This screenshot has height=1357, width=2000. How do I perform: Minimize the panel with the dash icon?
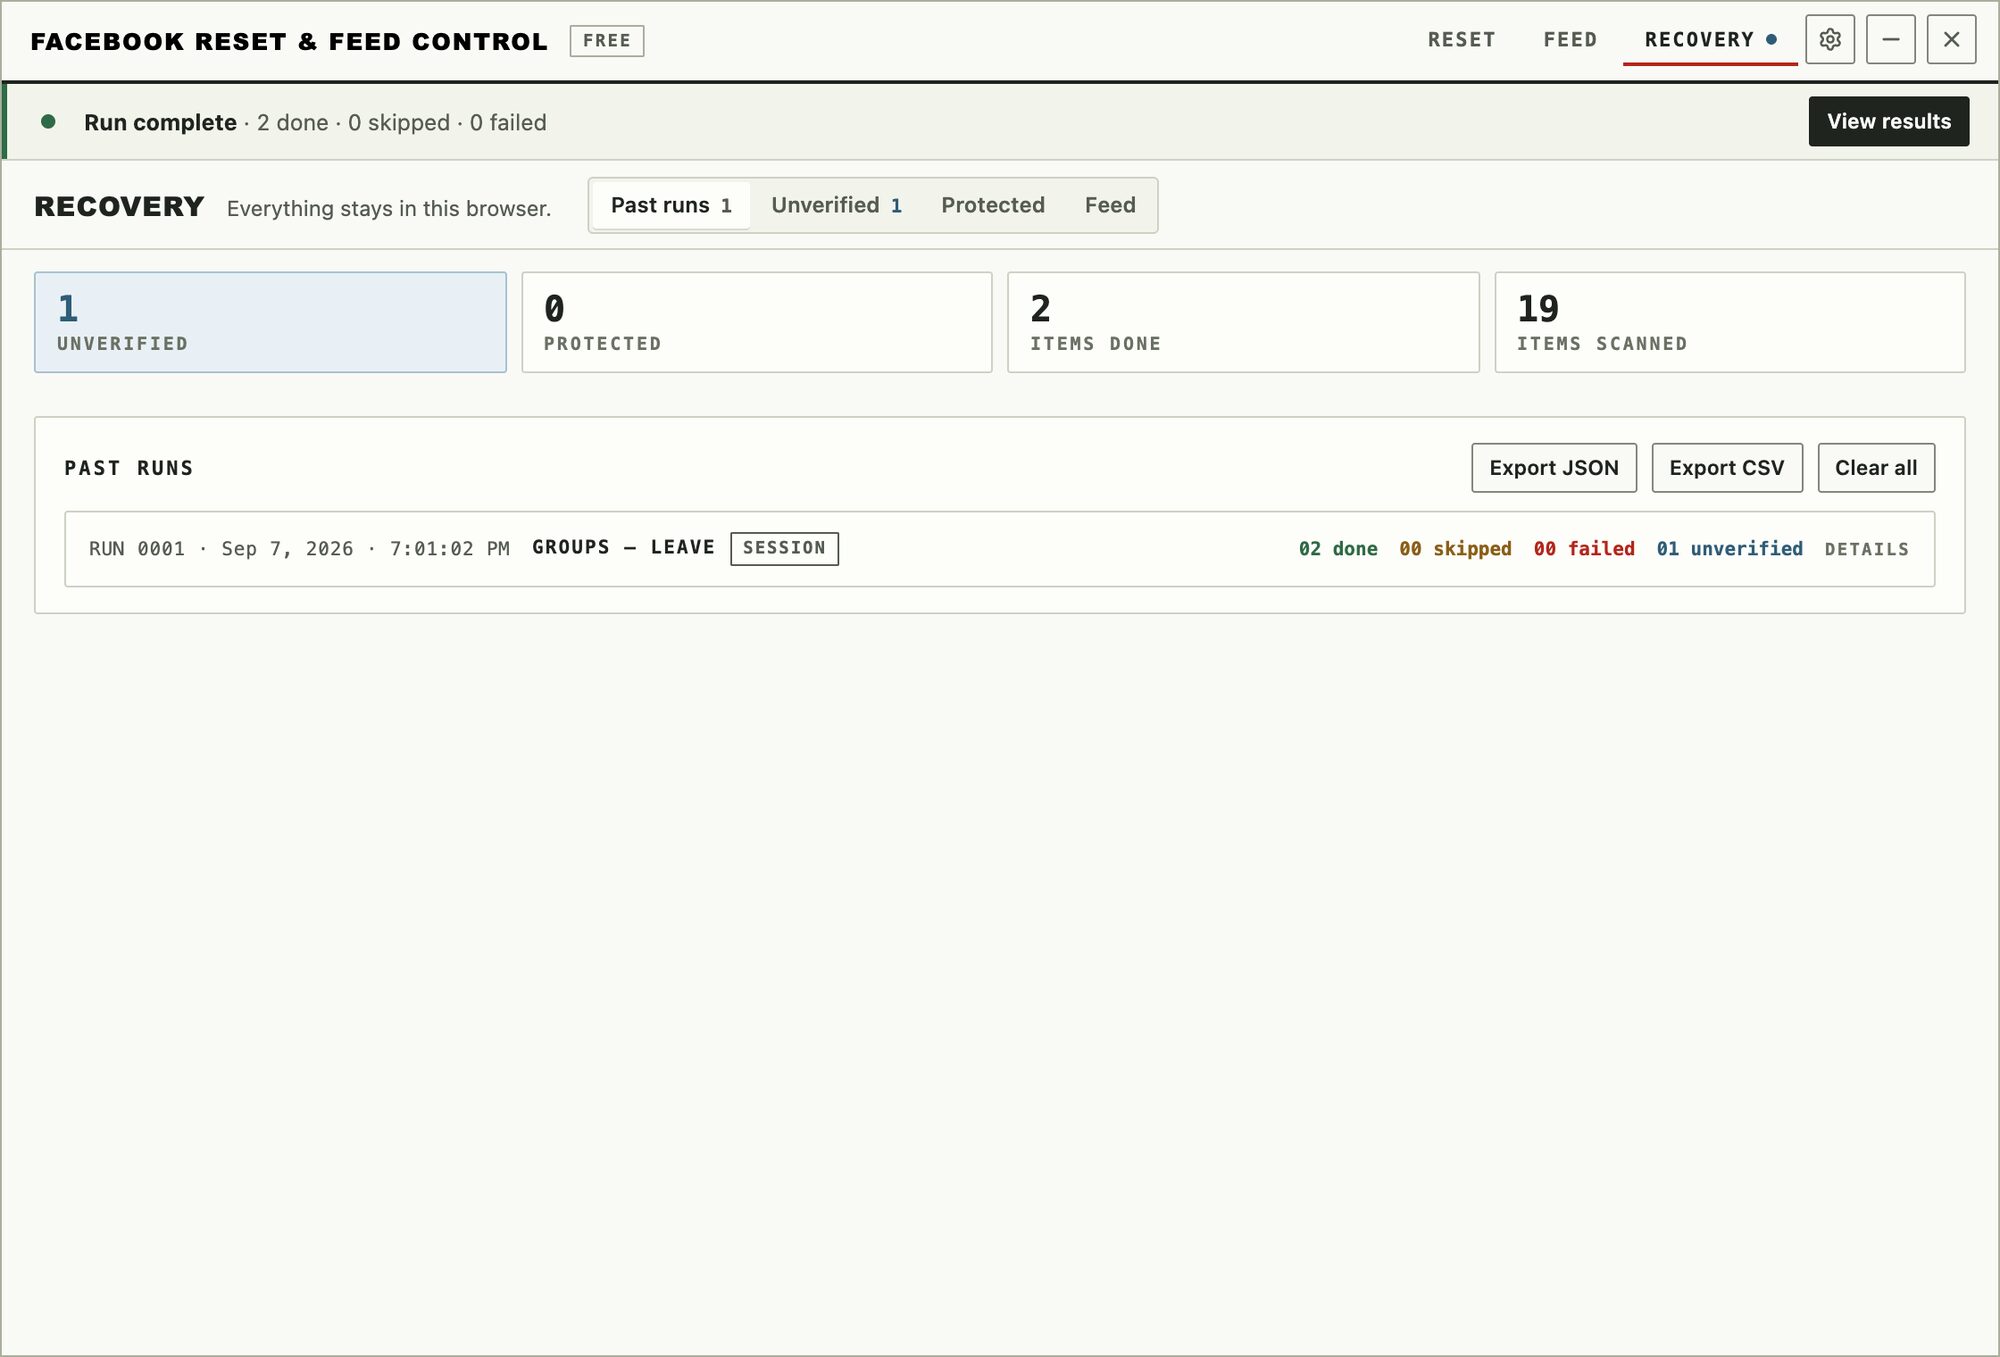tap(1890, 40)
